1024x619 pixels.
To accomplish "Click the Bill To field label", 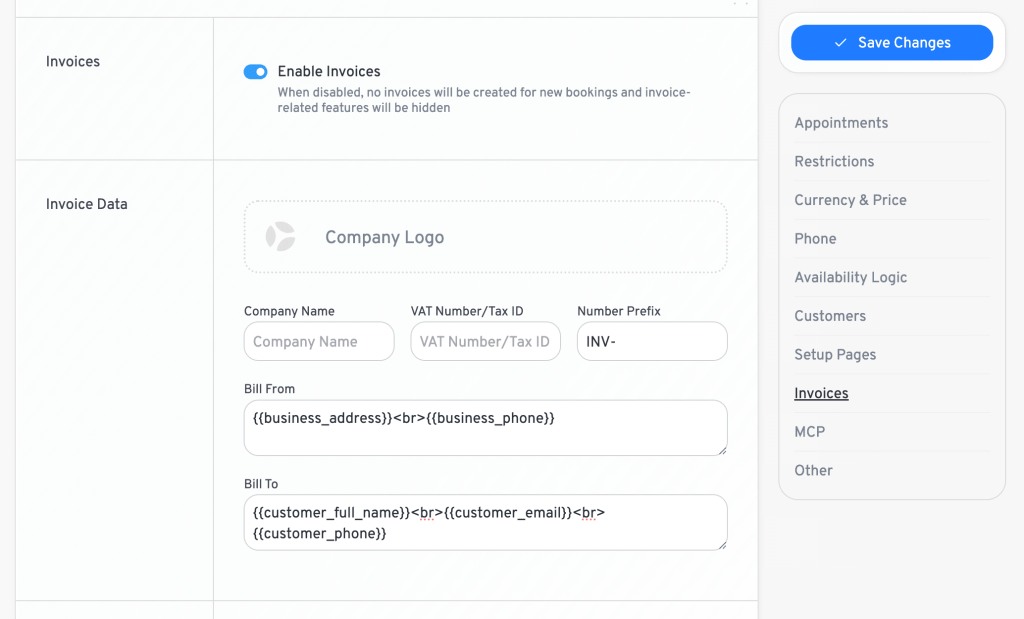I will (261, 484).
